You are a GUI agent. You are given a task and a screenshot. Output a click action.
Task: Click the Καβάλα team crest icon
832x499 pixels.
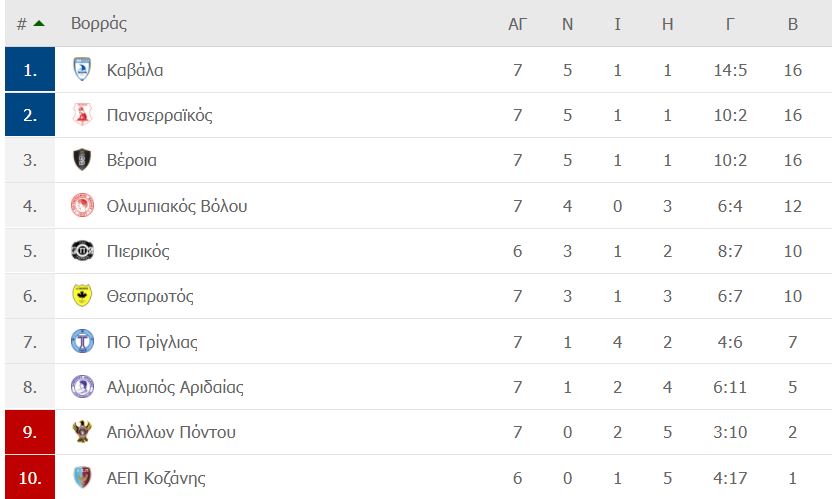pyautogui.click(x=82, y=70)
